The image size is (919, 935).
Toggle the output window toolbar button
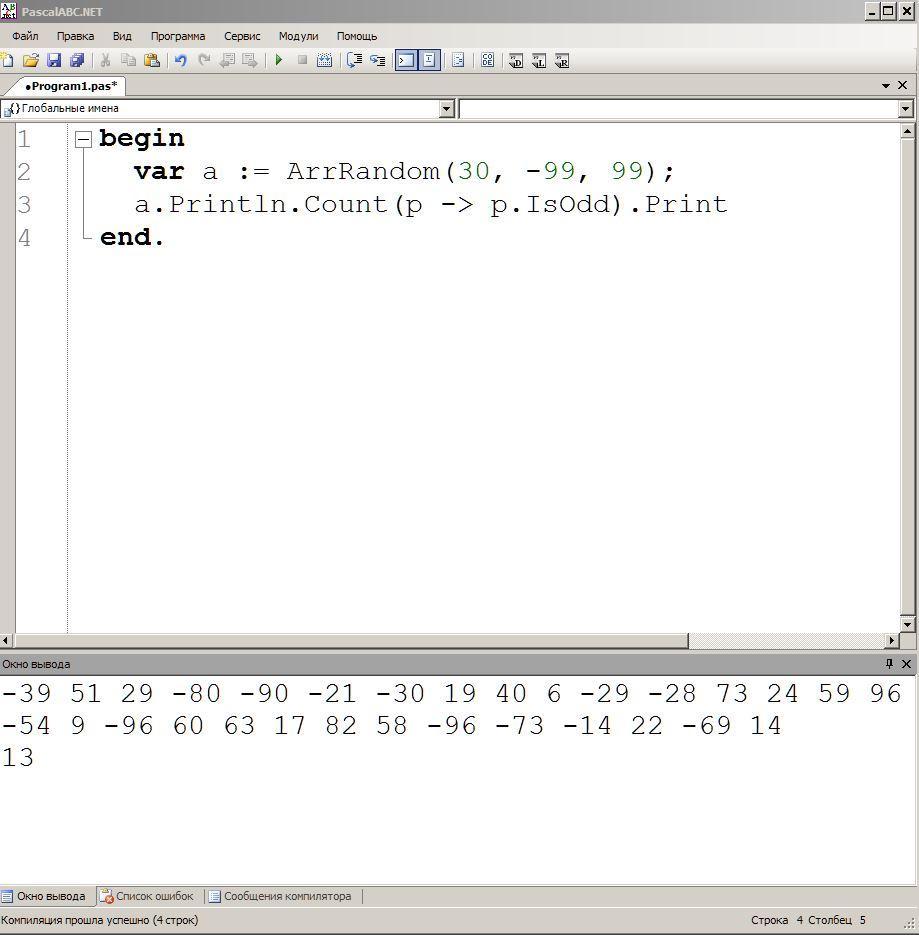(406, 60)
